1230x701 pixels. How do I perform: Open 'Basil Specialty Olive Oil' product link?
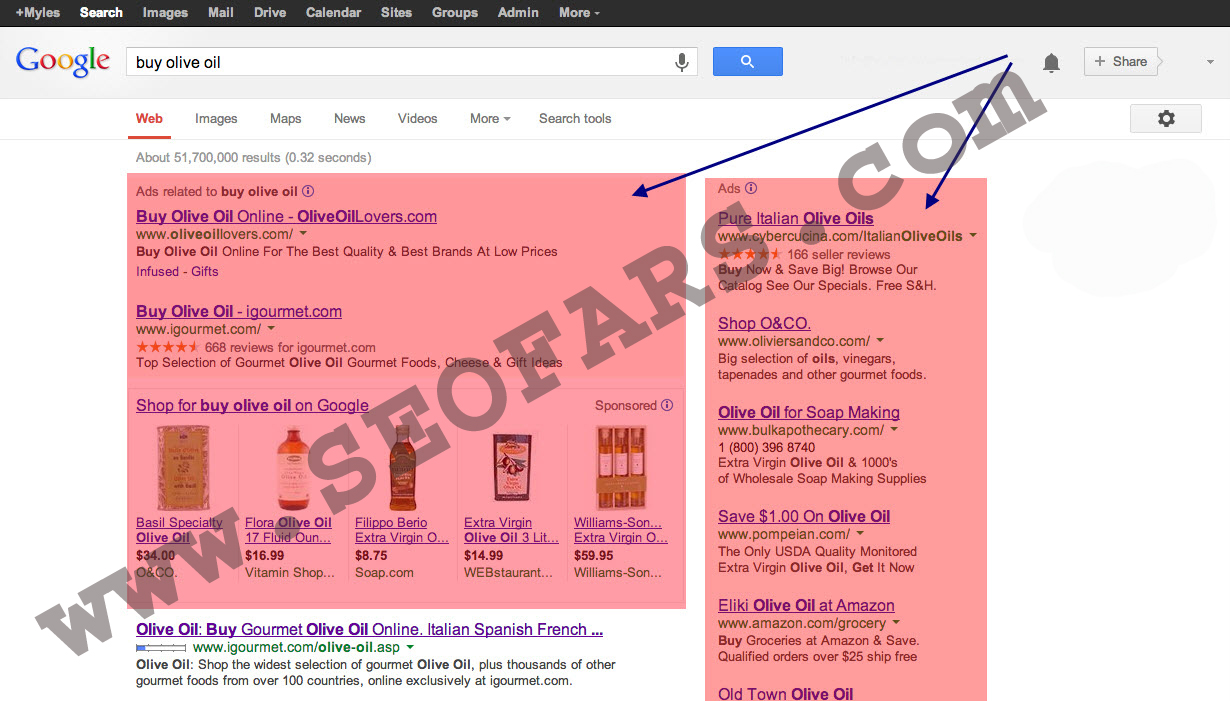(x=180, y=530)
